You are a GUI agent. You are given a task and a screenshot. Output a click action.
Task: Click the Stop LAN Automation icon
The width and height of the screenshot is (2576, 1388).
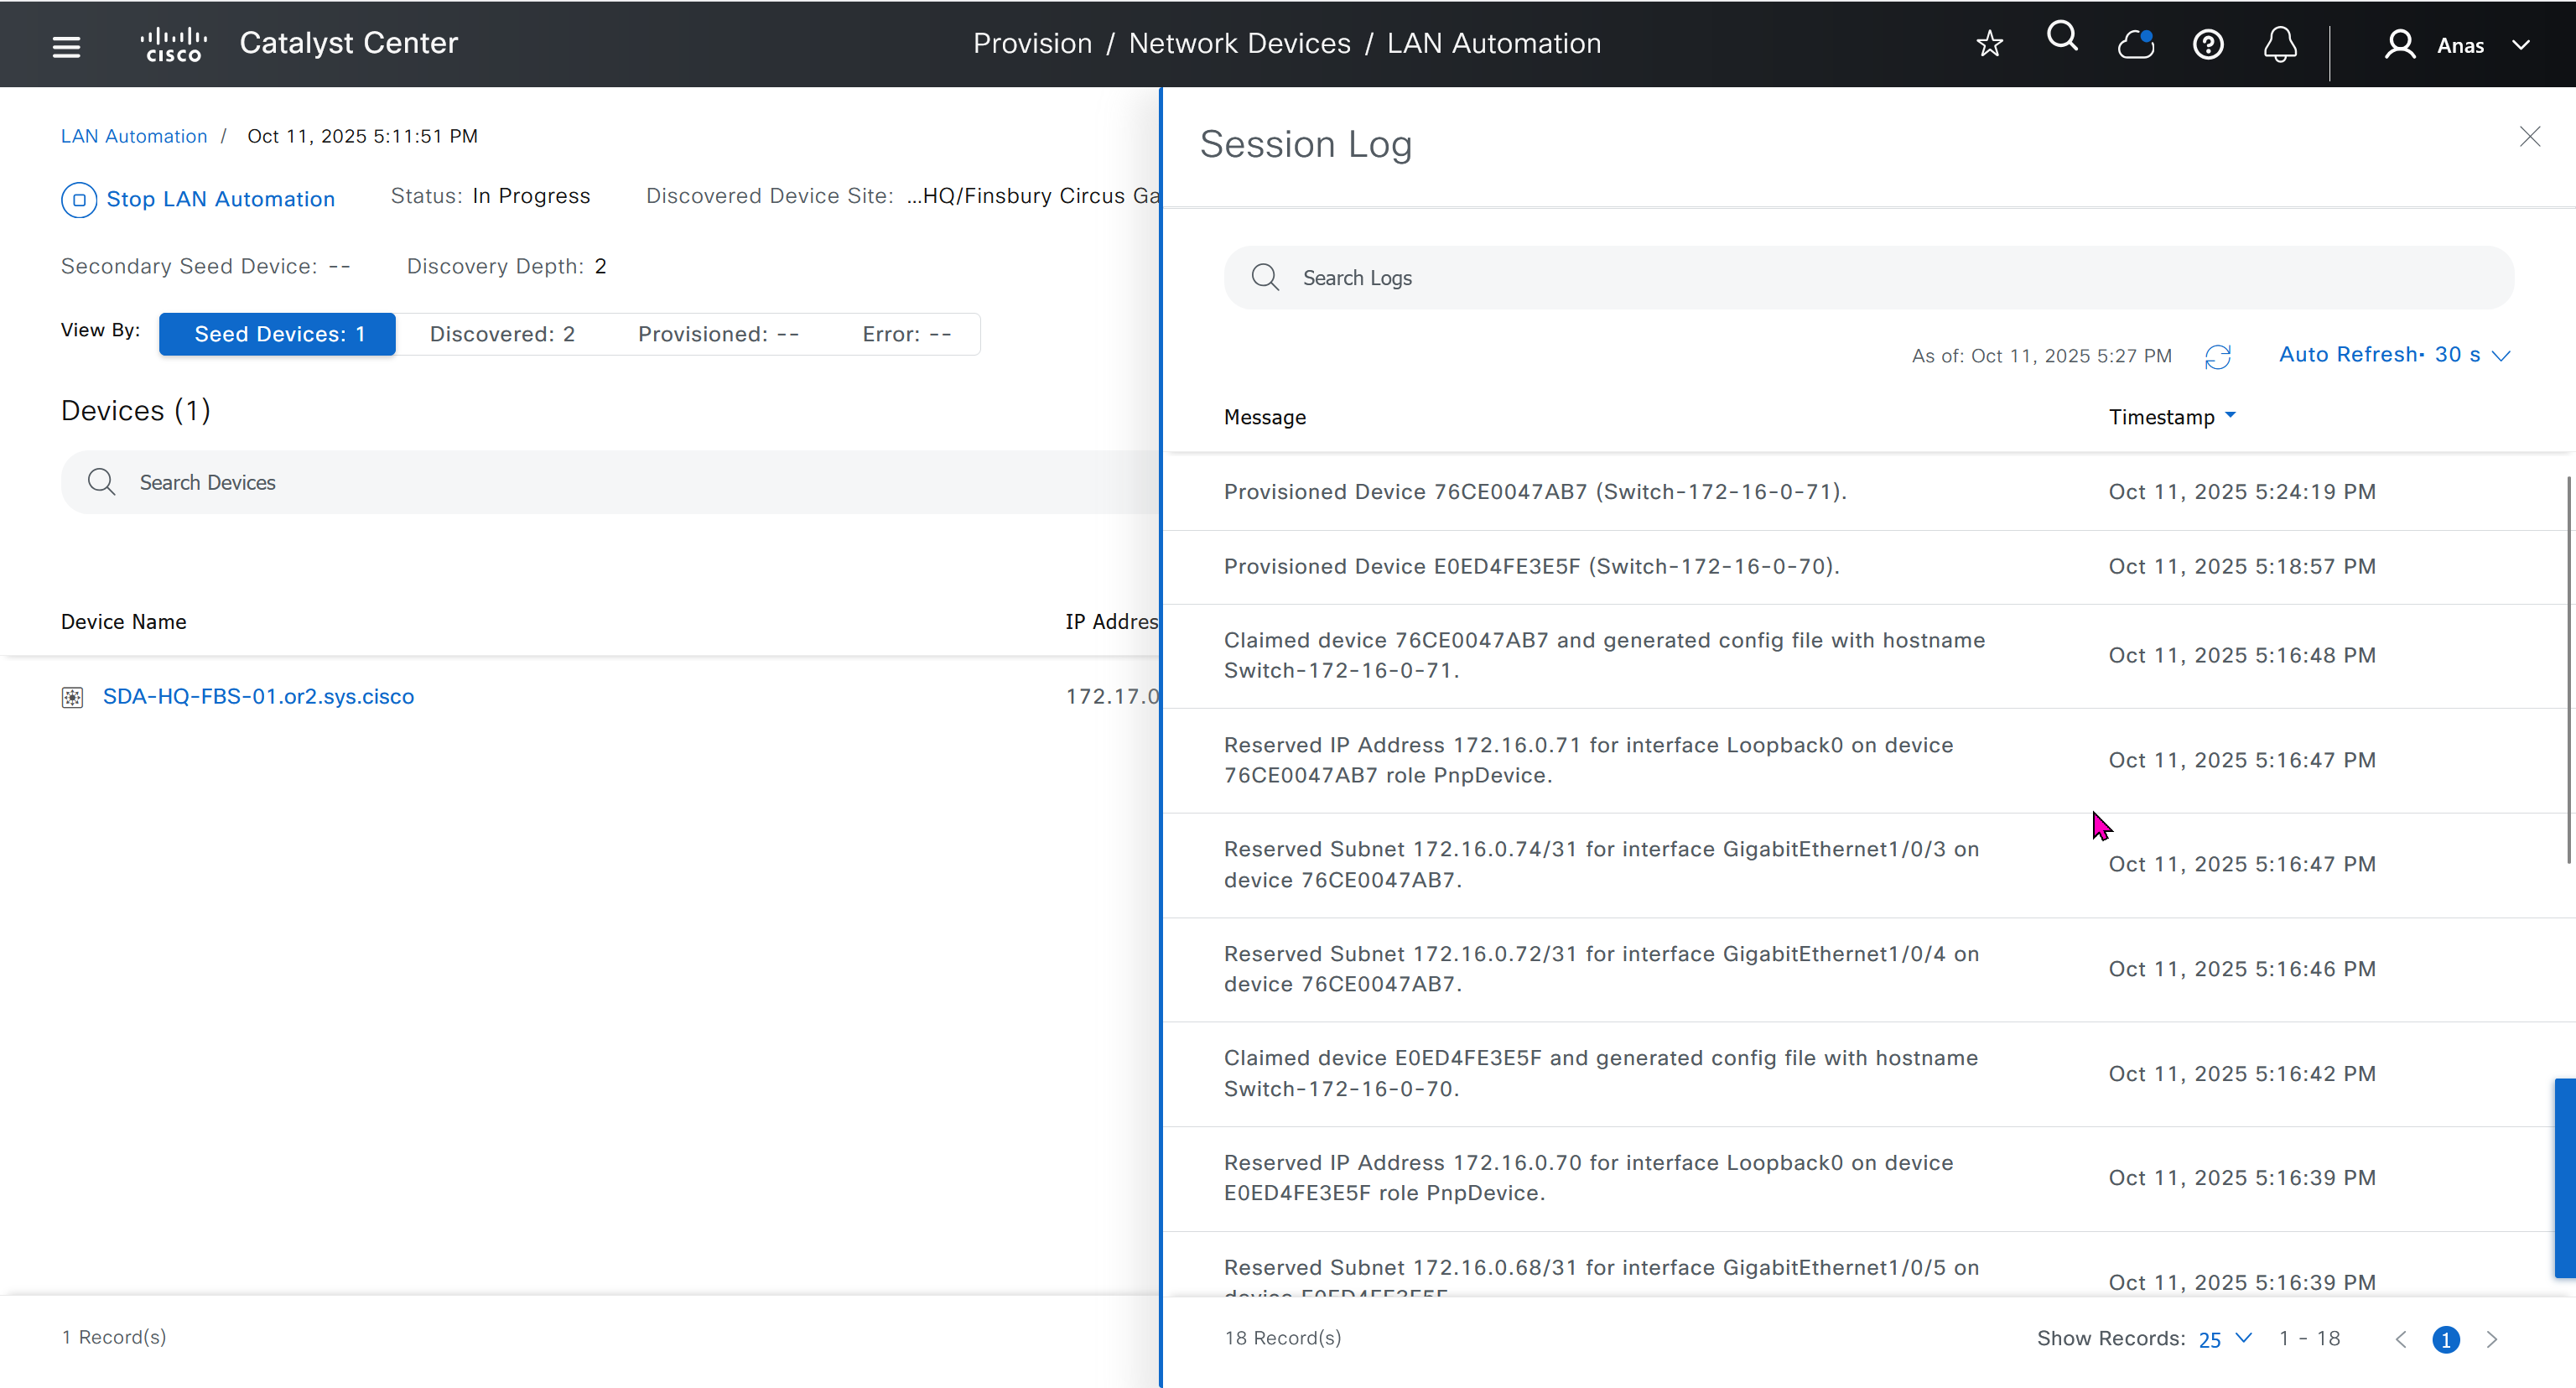point(79,200)
